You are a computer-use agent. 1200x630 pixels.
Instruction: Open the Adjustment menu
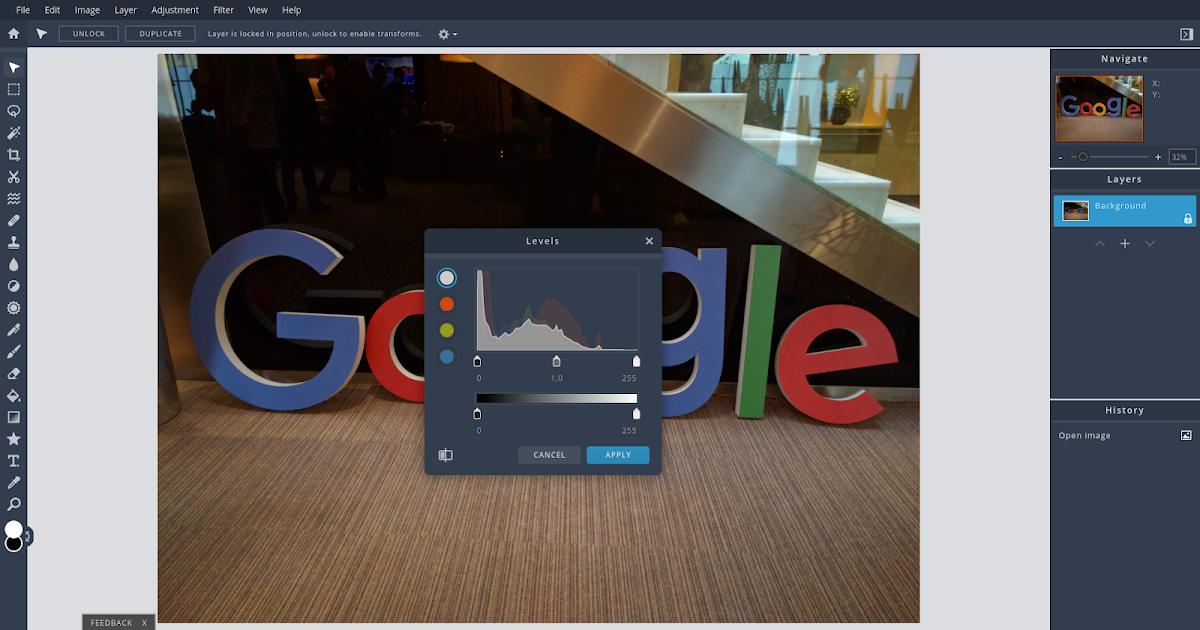(x=175, y=10)
